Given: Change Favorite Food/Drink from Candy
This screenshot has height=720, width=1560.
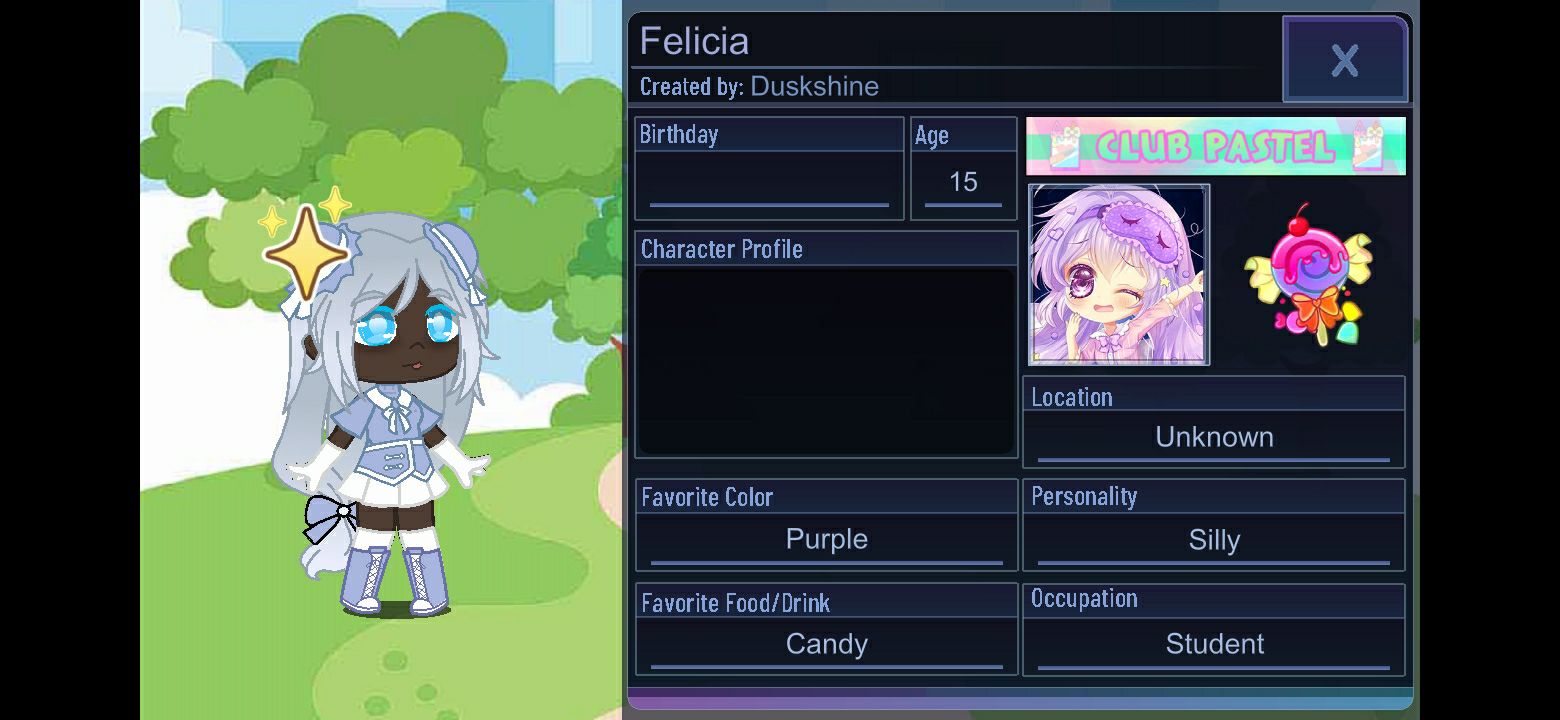Looking at the screenshot, I should click(826, 644).
